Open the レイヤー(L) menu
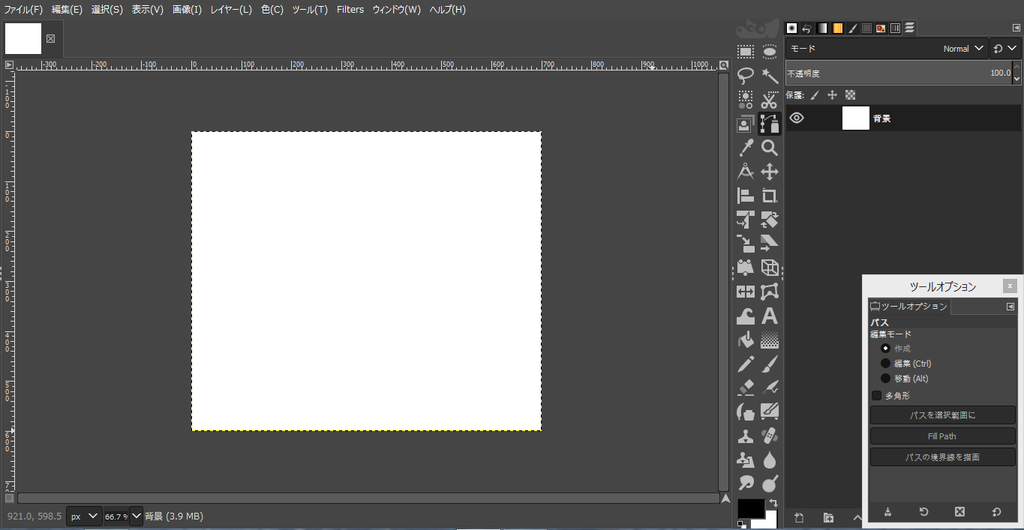The width and height of the screenshot is (1024, 530). click(x=231, y=10)
